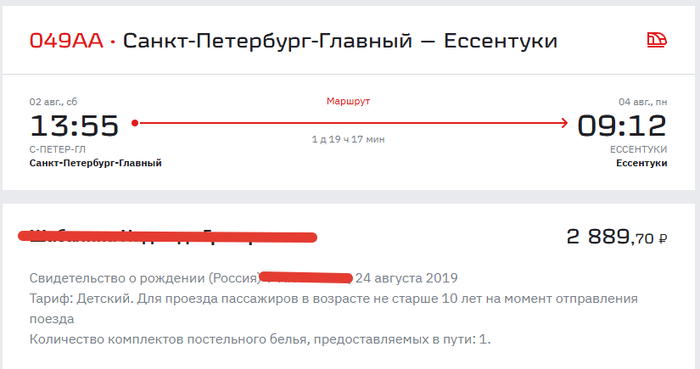The image size is (700, 369).
Task: Click the arrowhead at route line end
Action: (564, 123)
